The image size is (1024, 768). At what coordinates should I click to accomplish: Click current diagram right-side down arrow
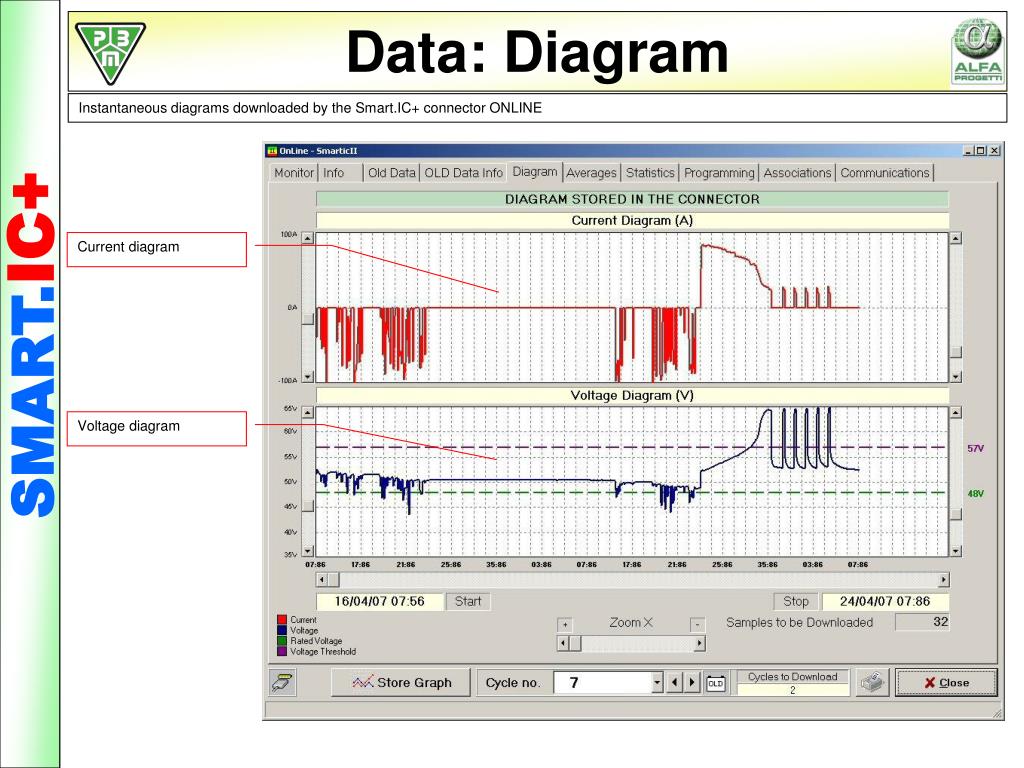[x=955, y=376]
